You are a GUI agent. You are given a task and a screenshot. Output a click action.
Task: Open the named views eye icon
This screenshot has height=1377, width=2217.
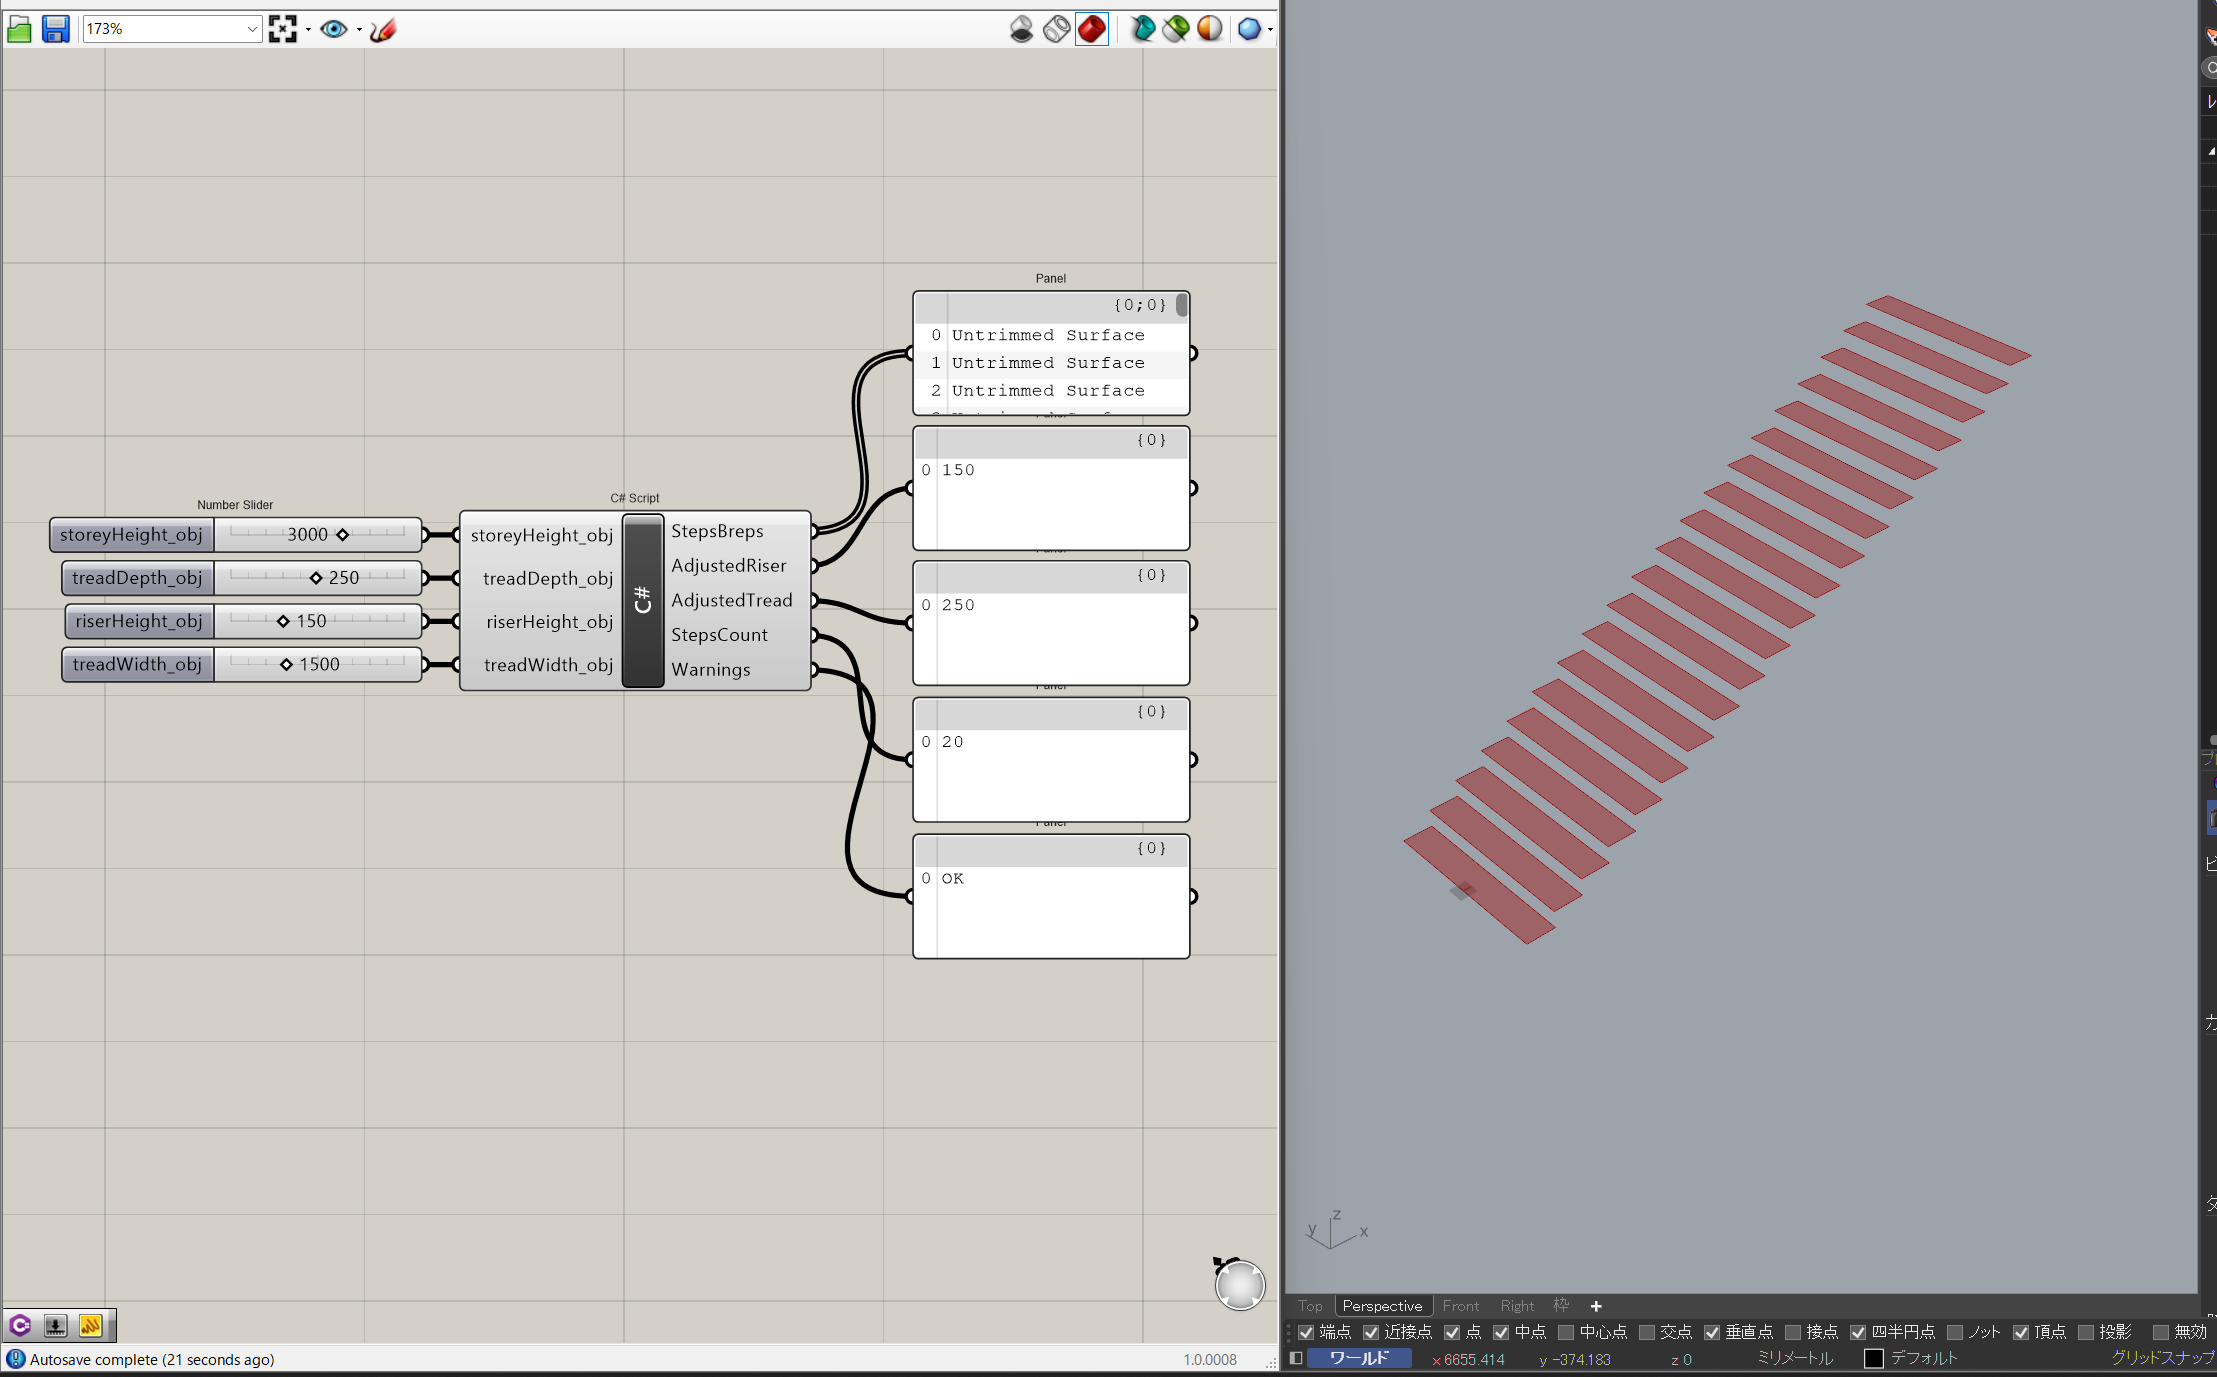(x=334, y=29)
